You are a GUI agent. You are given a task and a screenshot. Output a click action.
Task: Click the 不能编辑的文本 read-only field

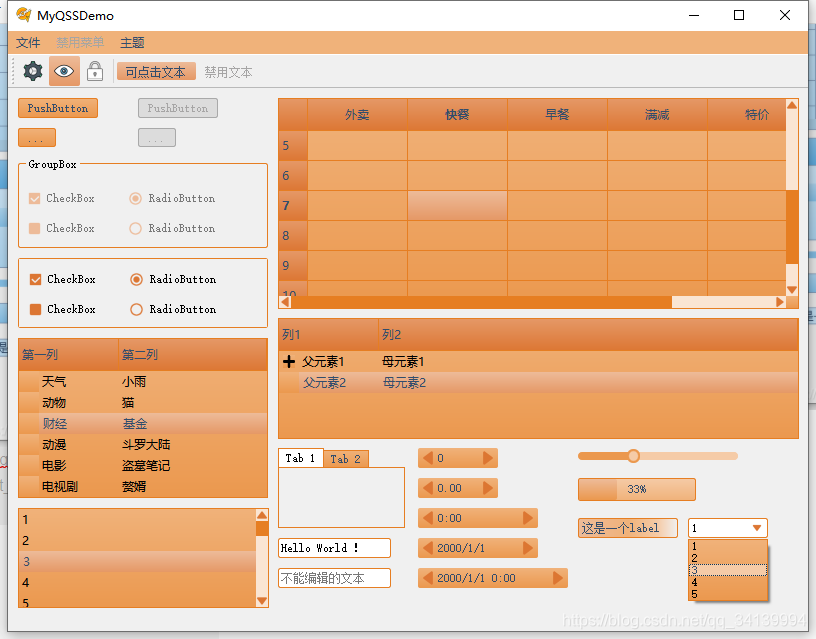pyautogui.click(x=334, y=578)
